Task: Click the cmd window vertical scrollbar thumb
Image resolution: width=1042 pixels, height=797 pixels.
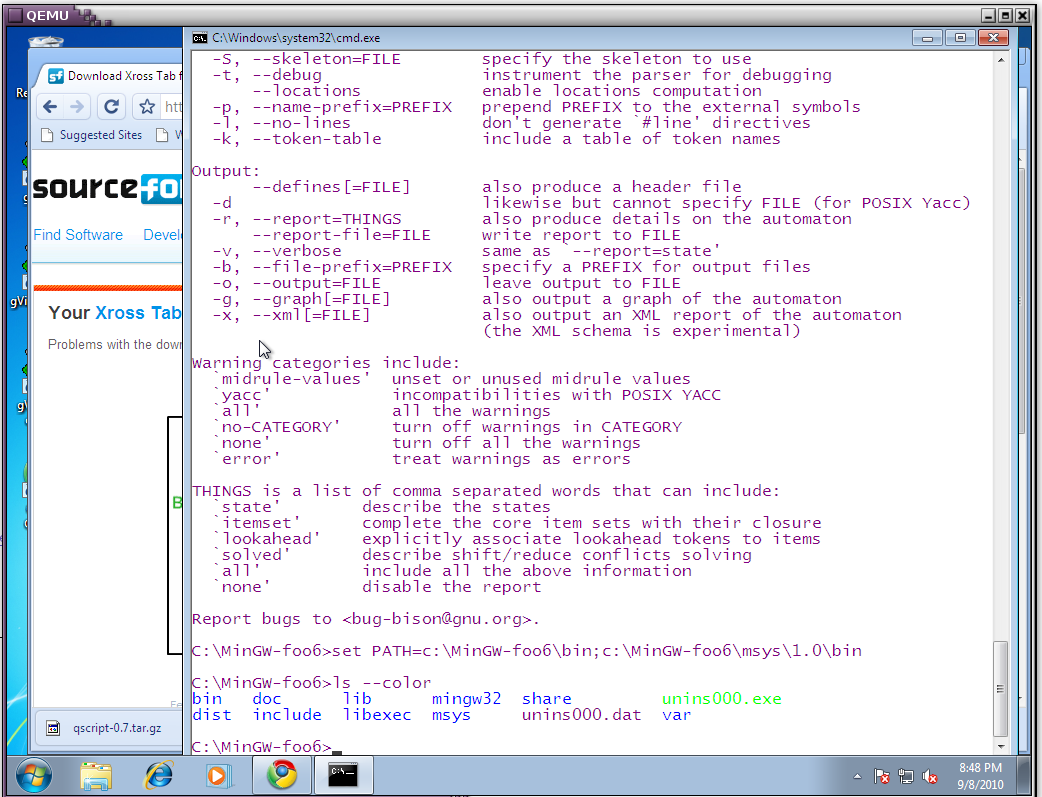Action: click(1000, 688)
